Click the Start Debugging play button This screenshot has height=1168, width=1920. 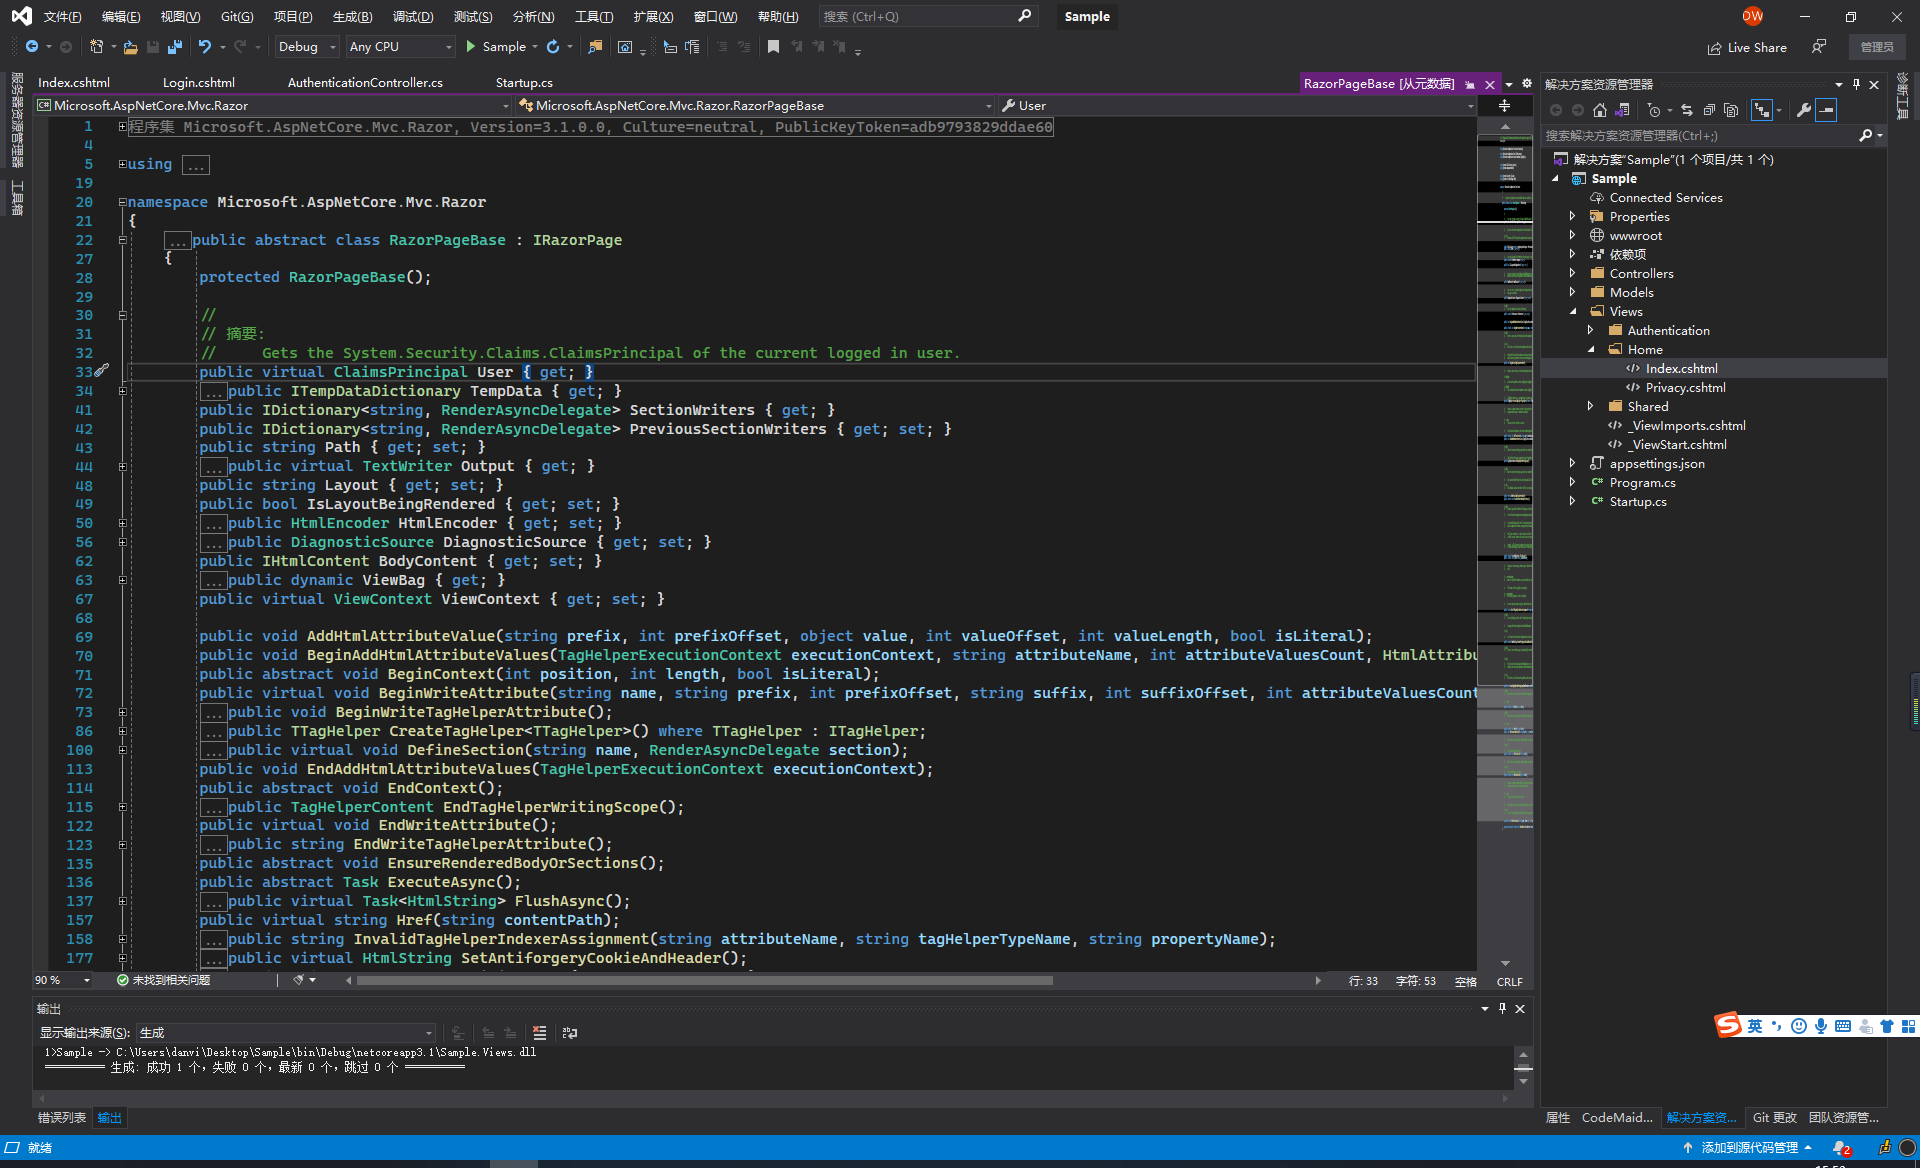pos(470,48)
